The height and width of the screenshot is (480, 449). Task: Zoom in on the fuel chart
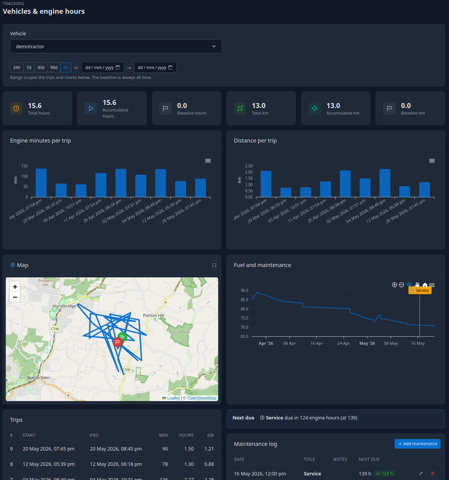tap(394, 285)
